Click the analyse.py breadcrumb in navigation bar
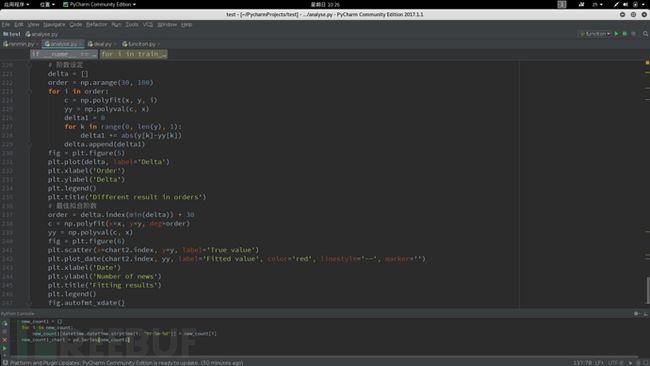The height and width of the screenshot is (366, 650). (42, 34)
